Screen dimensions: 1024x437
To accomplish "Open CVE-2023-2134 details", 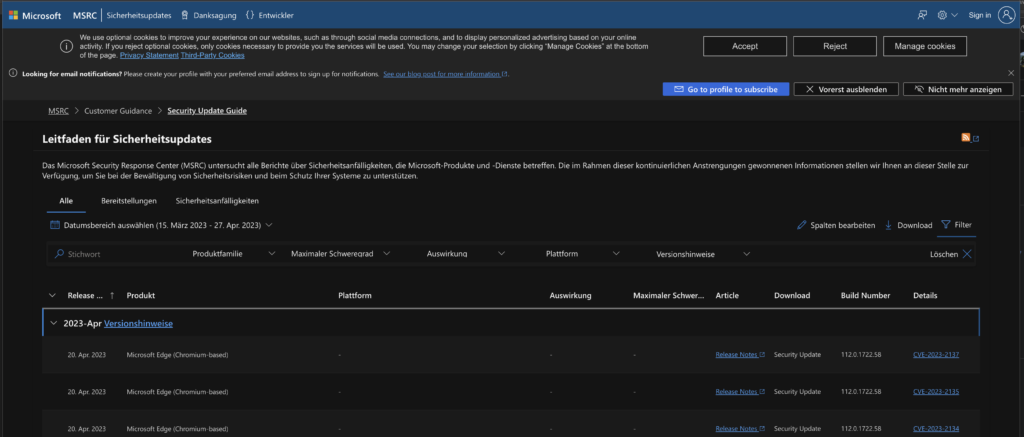I will [x=936, y=429].
